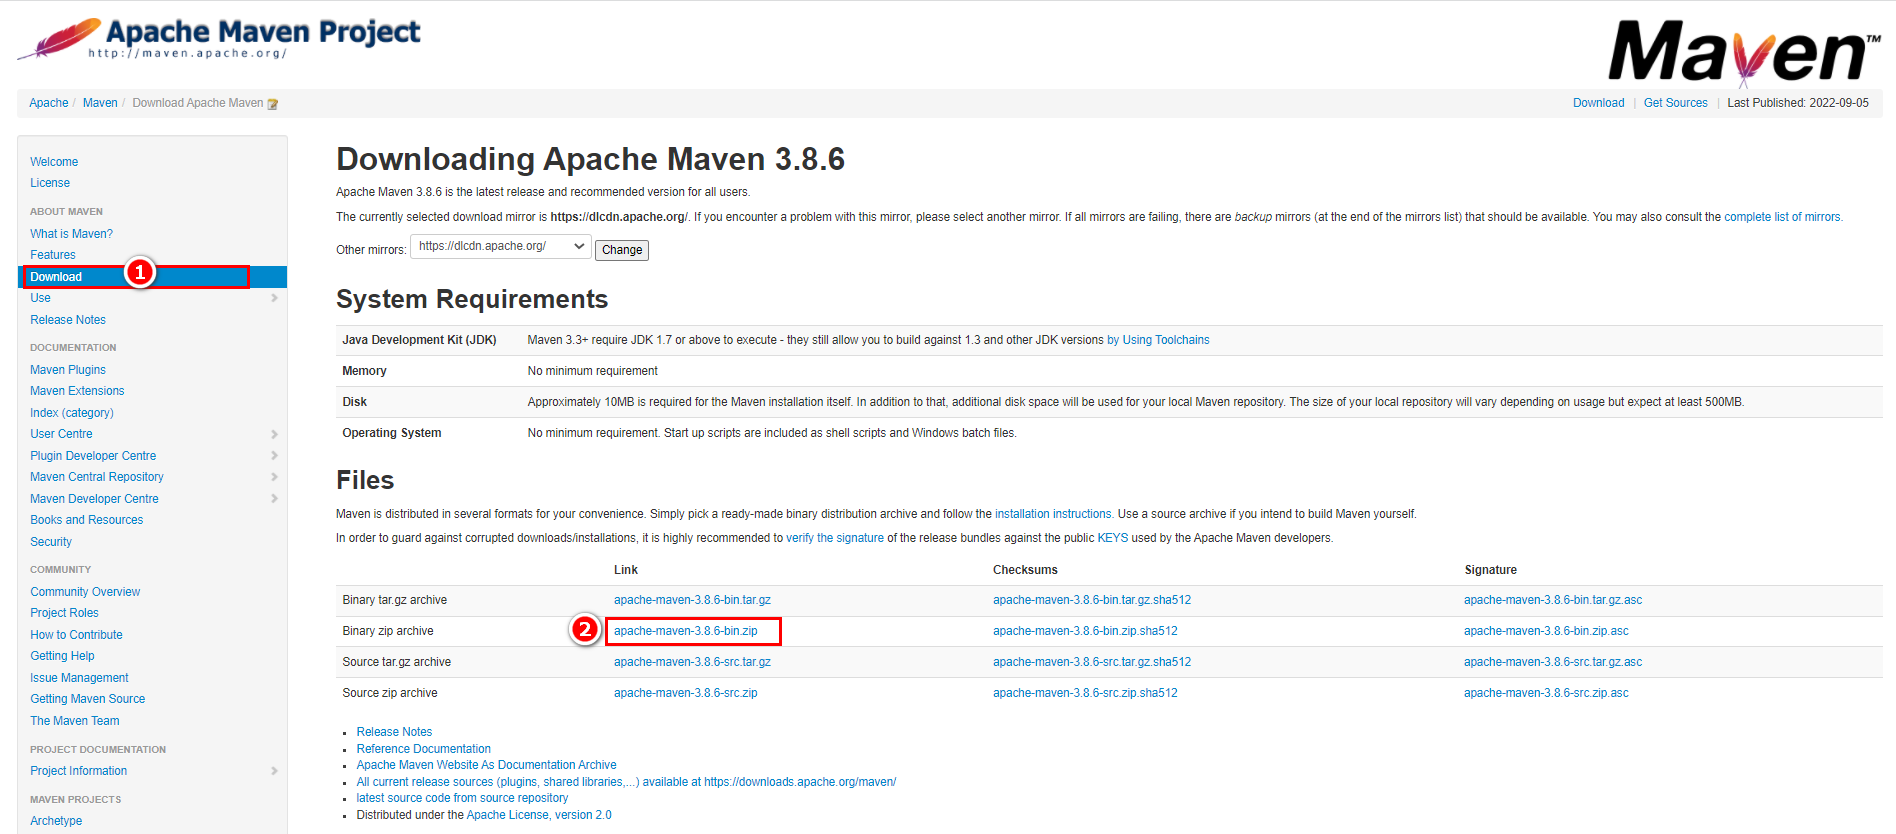Click the edit icon beside Download Apache Maven breadcrumb
This screenshot has height=834, width=1896.
273,104
